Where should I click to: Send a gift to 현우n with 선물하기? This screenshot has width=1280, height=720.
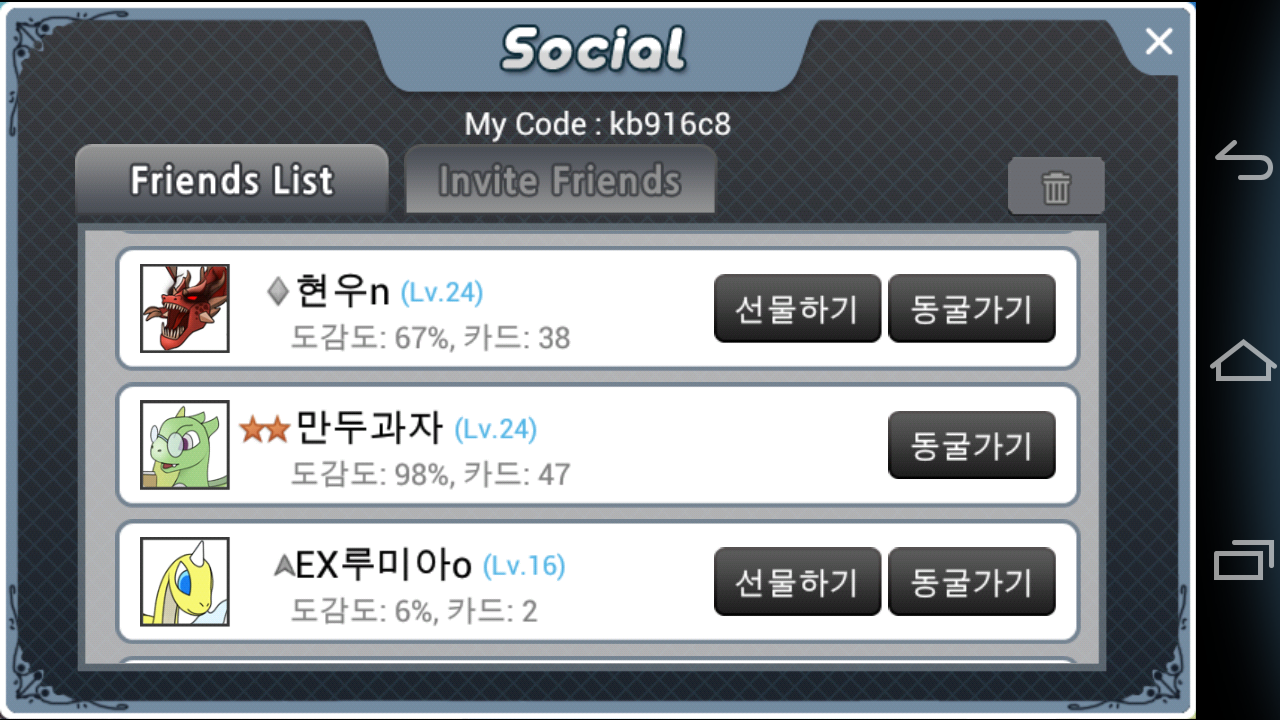pyautogui.click(x=797, y=309)
